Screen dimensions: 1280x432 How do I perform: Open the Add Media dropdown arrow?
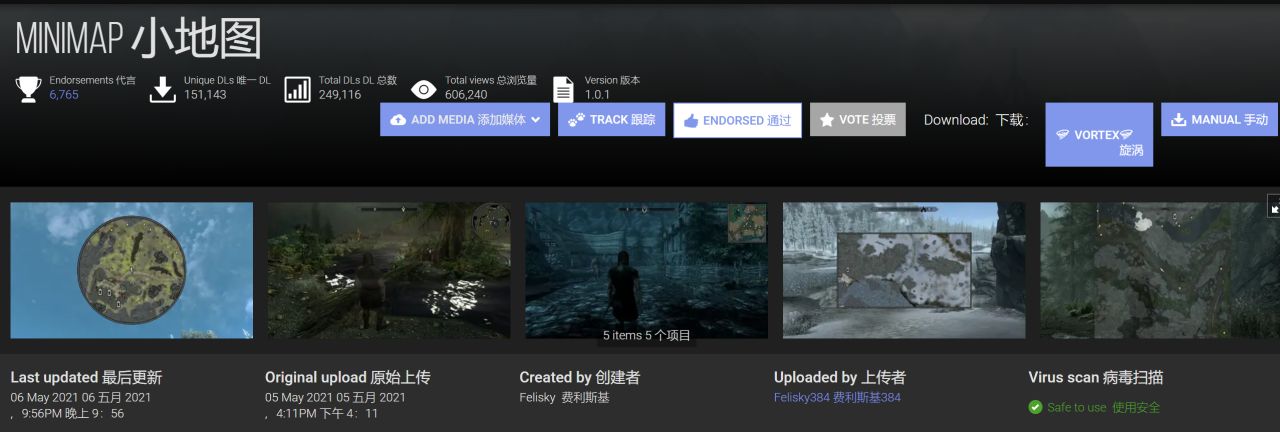536,120
